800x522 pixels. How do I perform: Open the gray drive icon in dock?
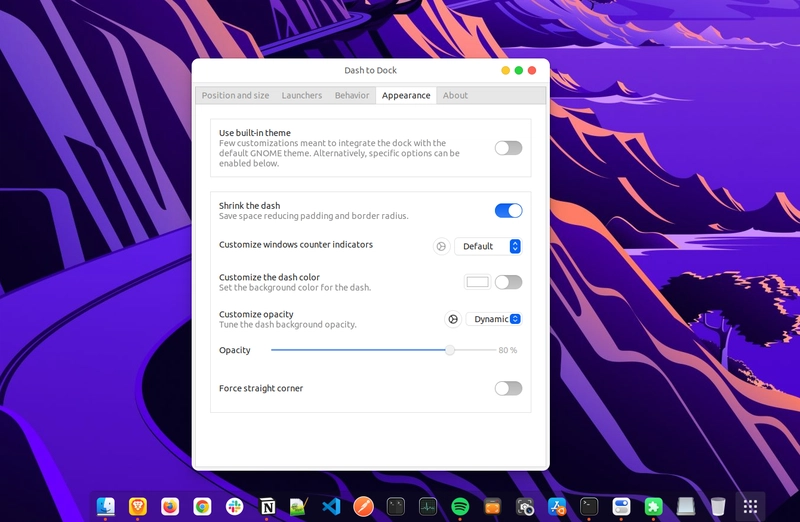coord(686,506)
